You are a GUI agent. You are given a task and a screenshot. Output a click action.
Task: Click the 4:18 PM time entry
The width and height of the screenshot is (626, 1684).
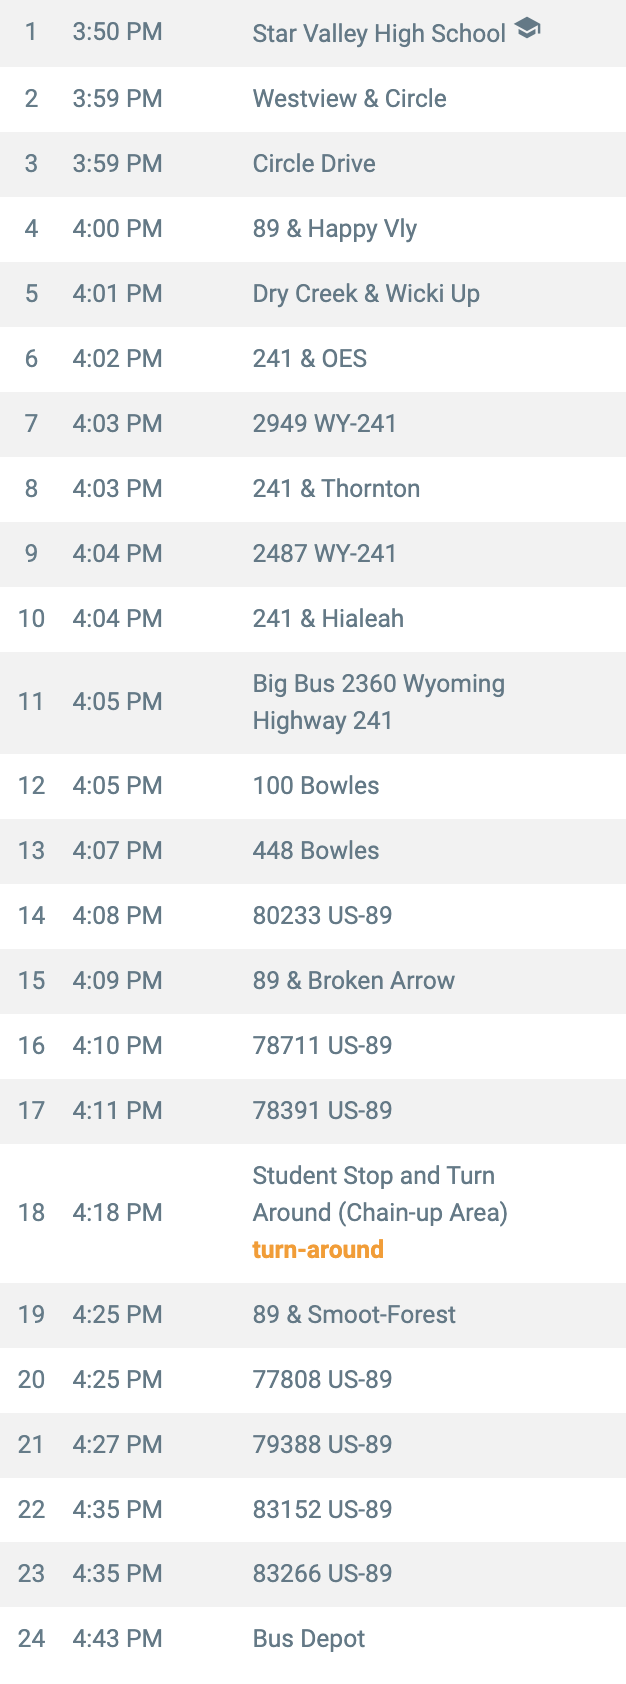[117, 1213]
